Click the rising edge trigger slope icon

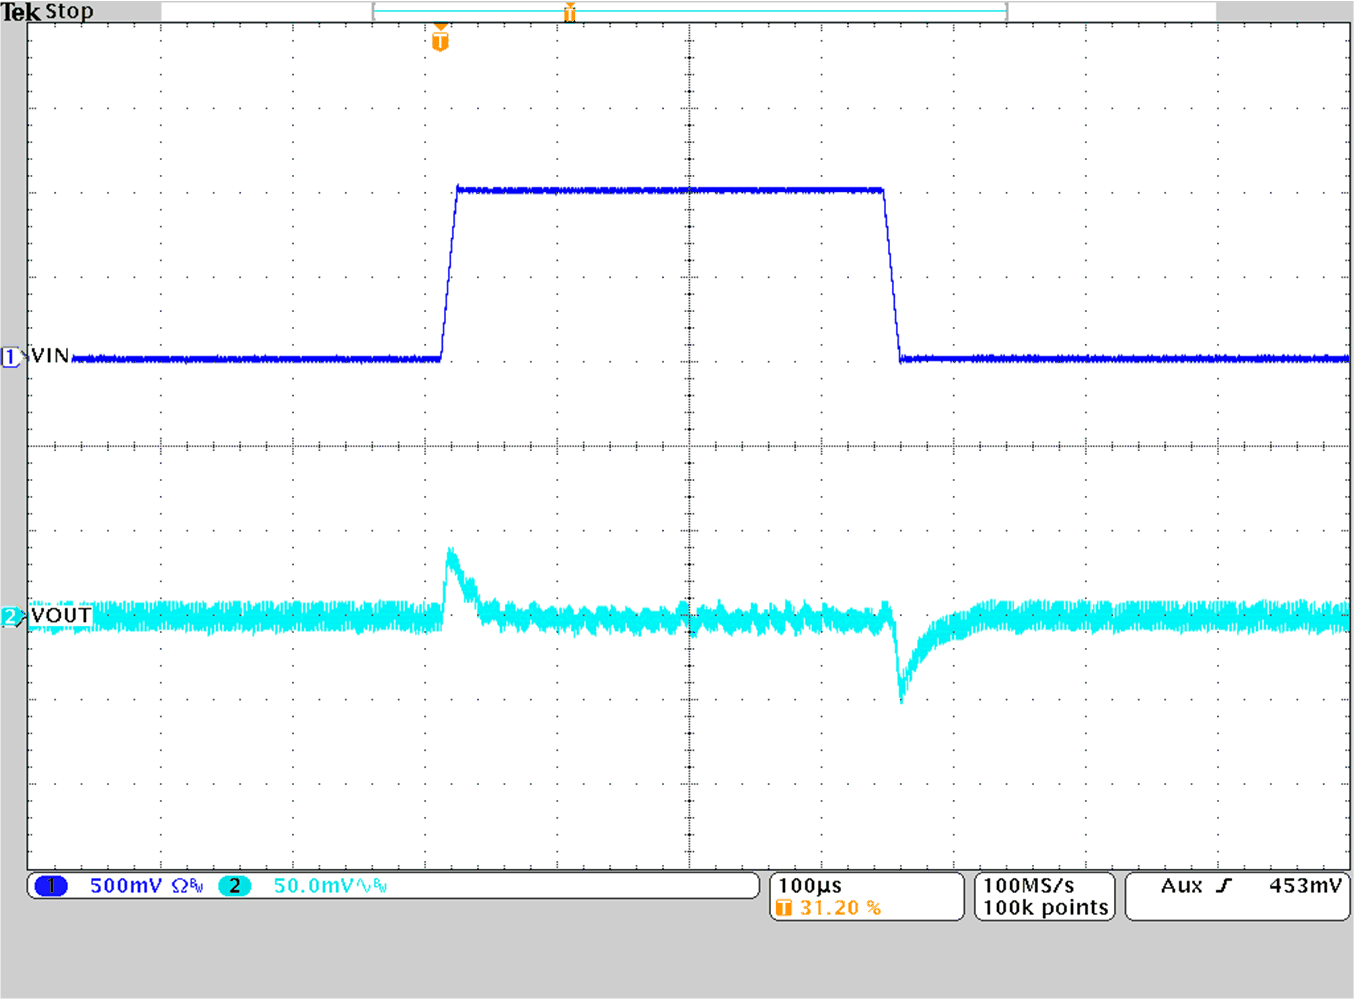click(x=1225, y=886)
